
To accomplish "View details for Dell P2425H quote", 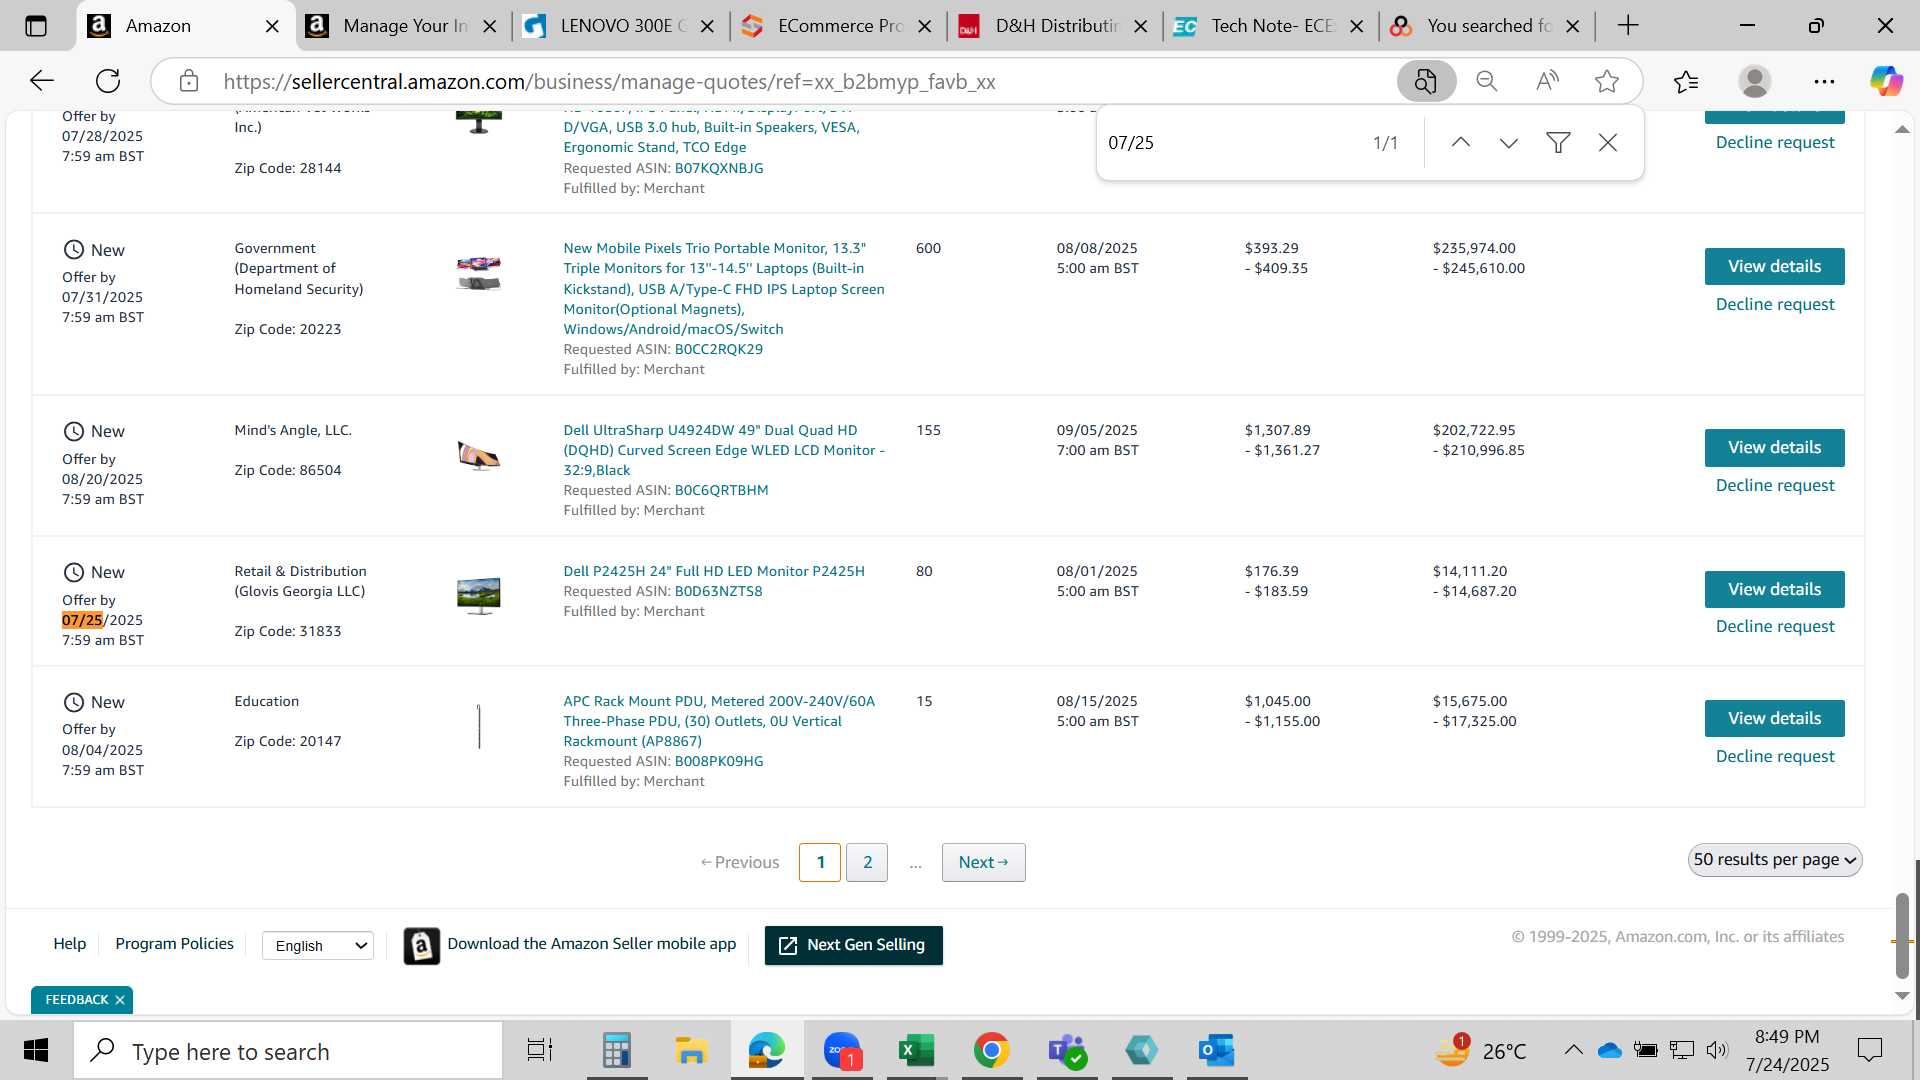I will pyautogui.click(x=1774, y=589).
